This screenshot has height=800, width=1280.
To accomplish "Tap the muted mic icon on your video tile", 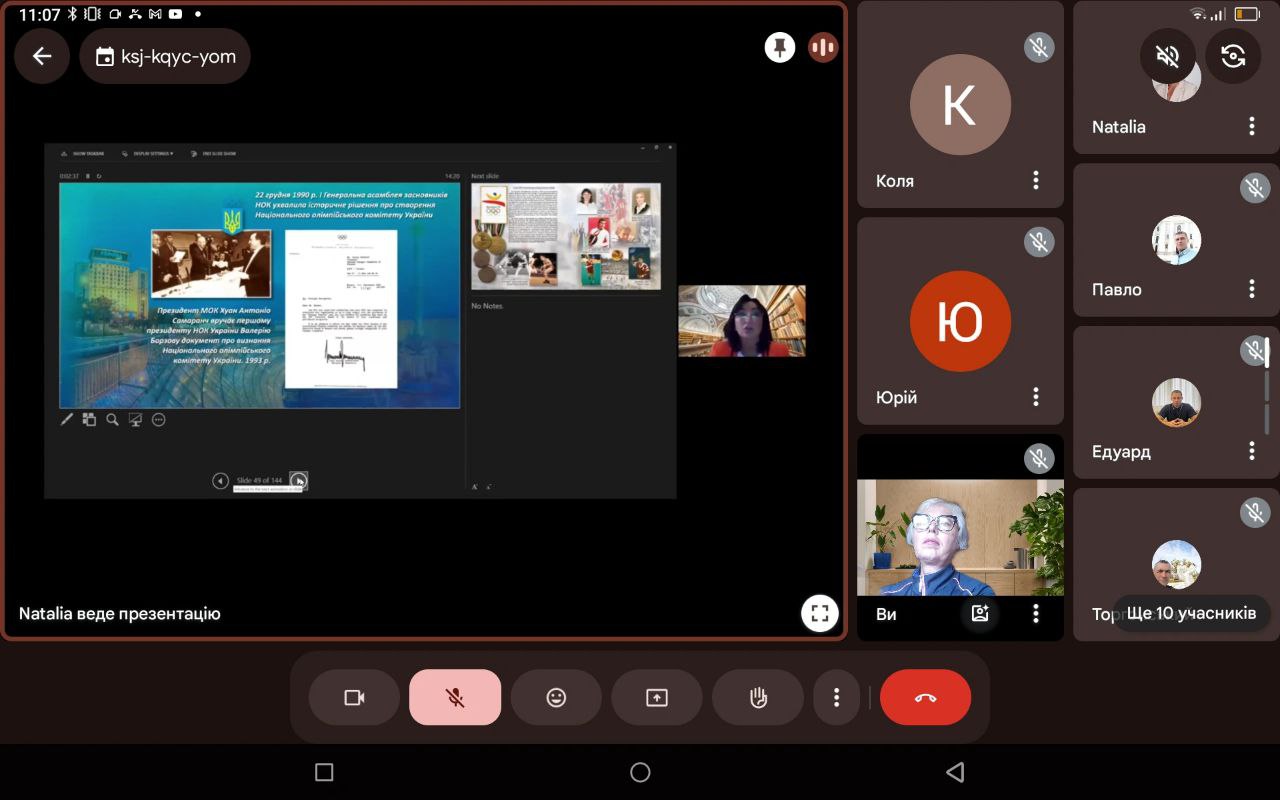I will pos(1039,458).
